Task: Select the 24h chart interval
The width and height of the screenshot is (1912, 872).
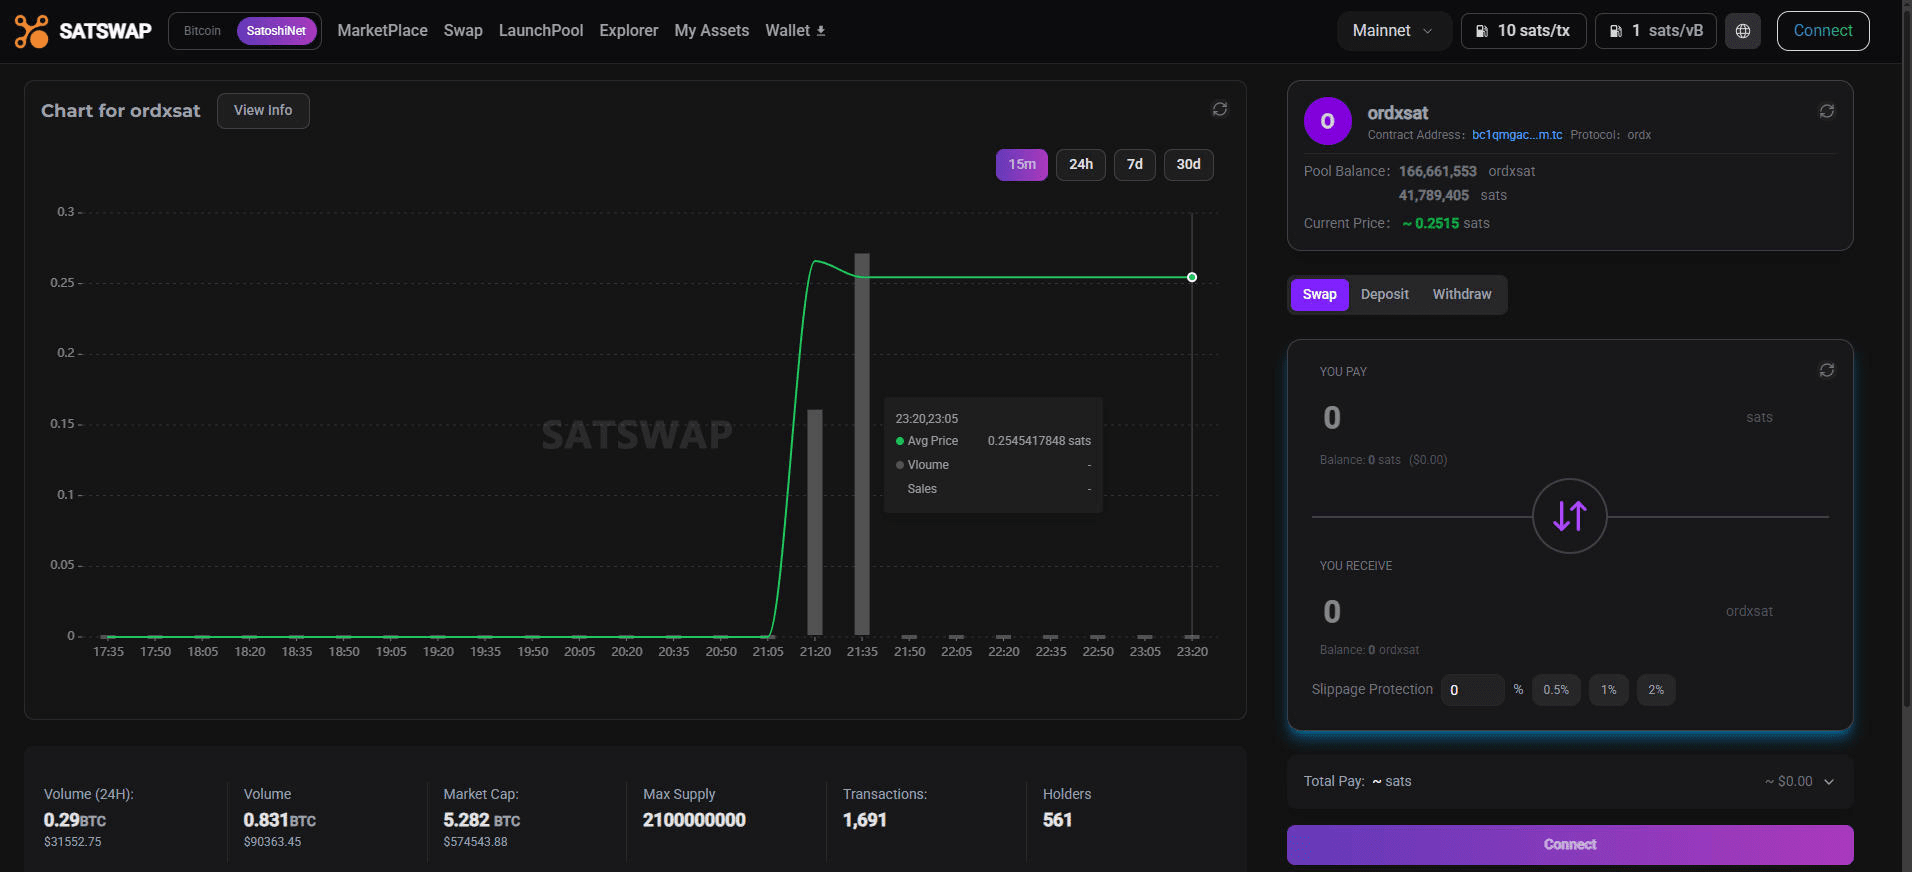Action: [1080, 164]
